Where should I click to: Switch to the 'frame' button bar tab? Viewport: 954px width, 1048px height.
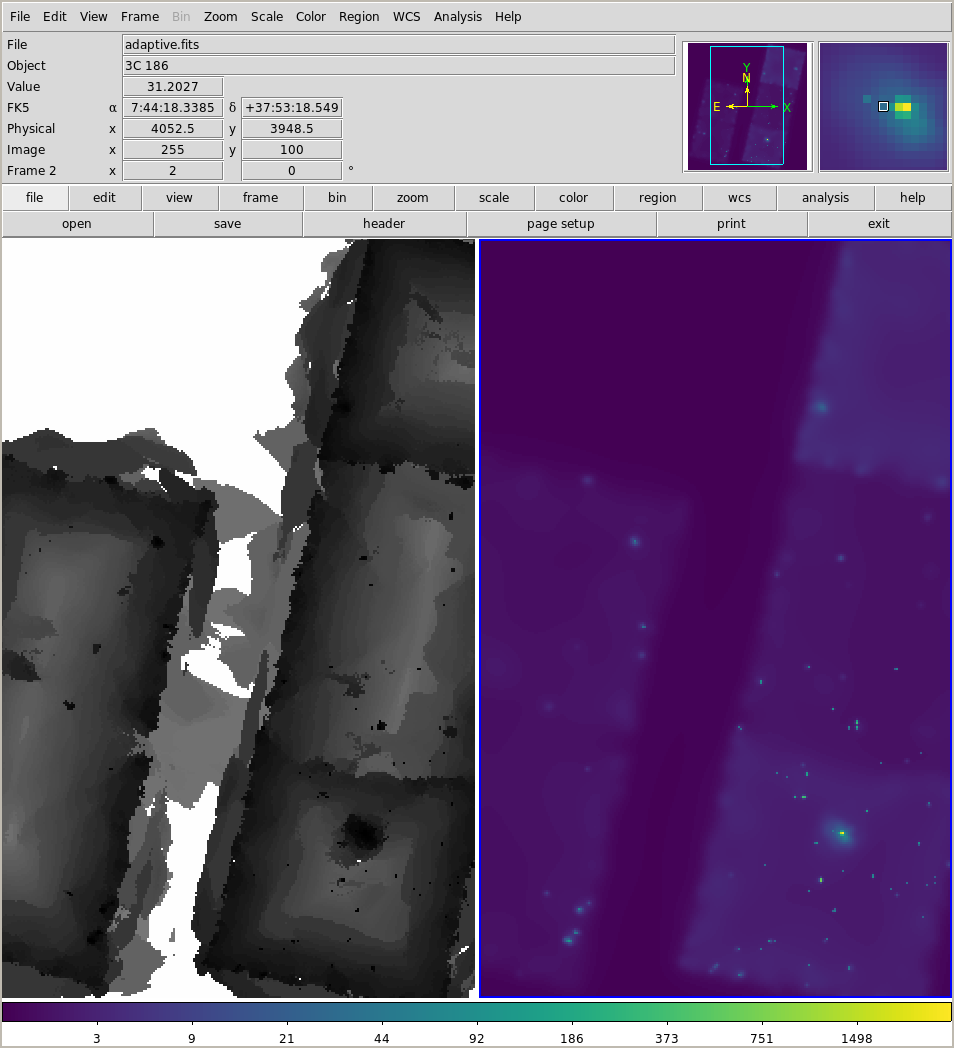260,198
